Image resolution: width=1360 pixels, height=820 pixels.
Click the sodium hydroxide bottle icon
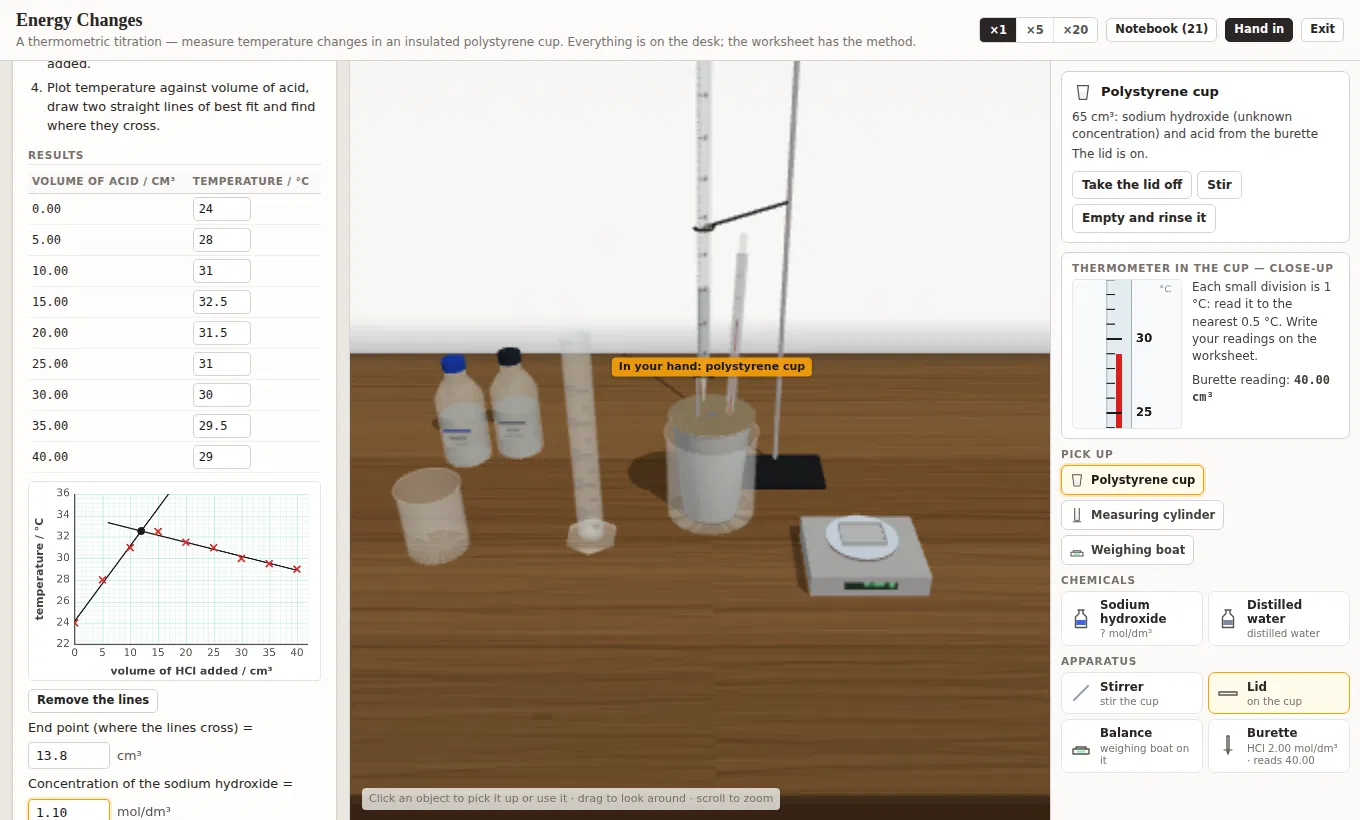tap(1080, 618)
